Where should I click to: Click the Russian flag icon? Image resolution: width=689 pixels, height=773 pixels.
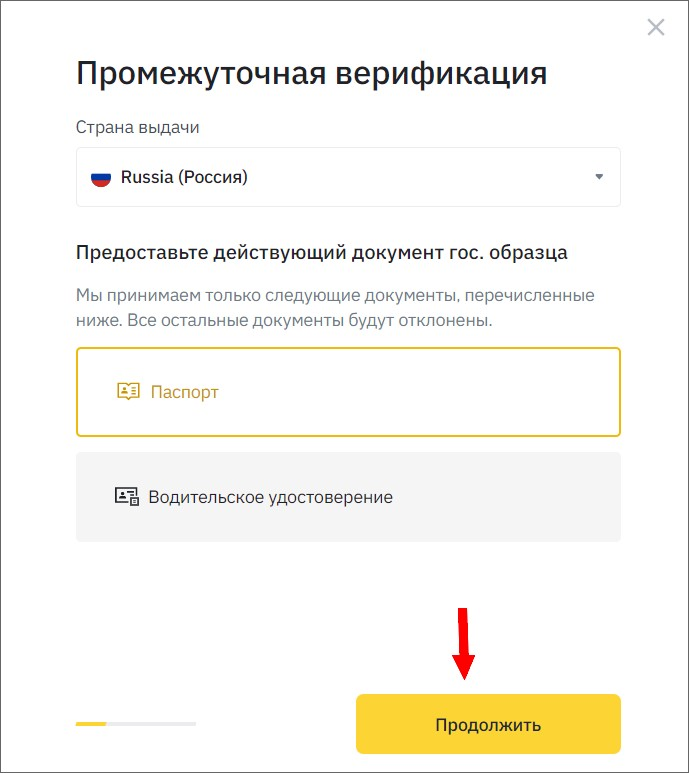pos(101,177)
